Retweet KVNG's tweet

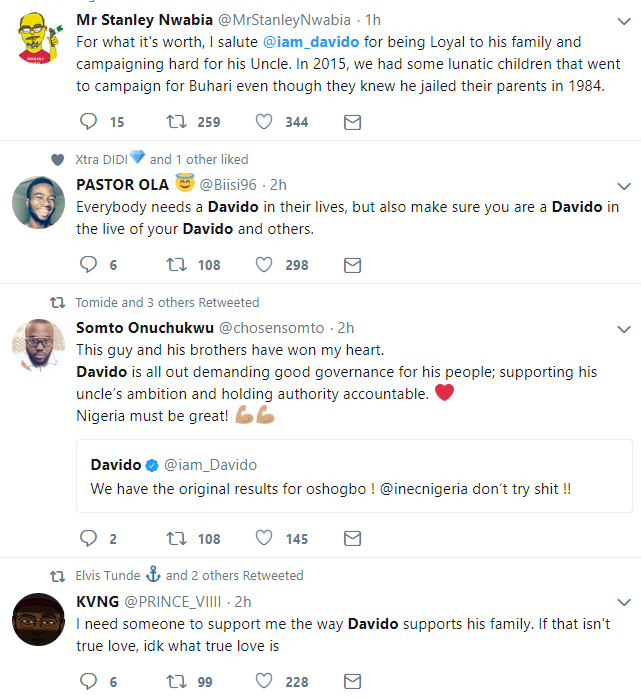[x=175, y=682]
